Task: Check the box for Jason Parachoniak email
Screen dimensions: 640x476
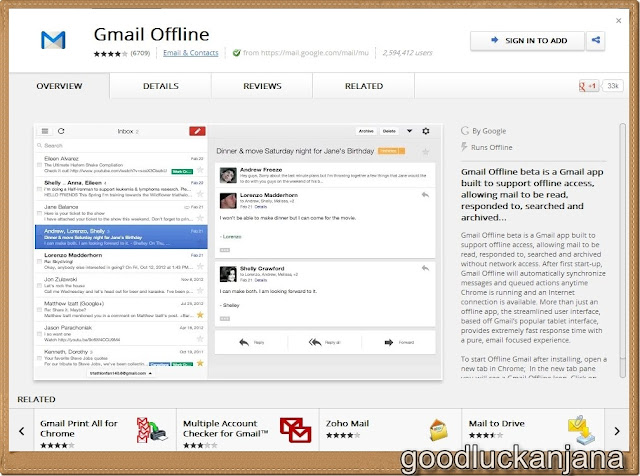Action: (x=40, y=334)
